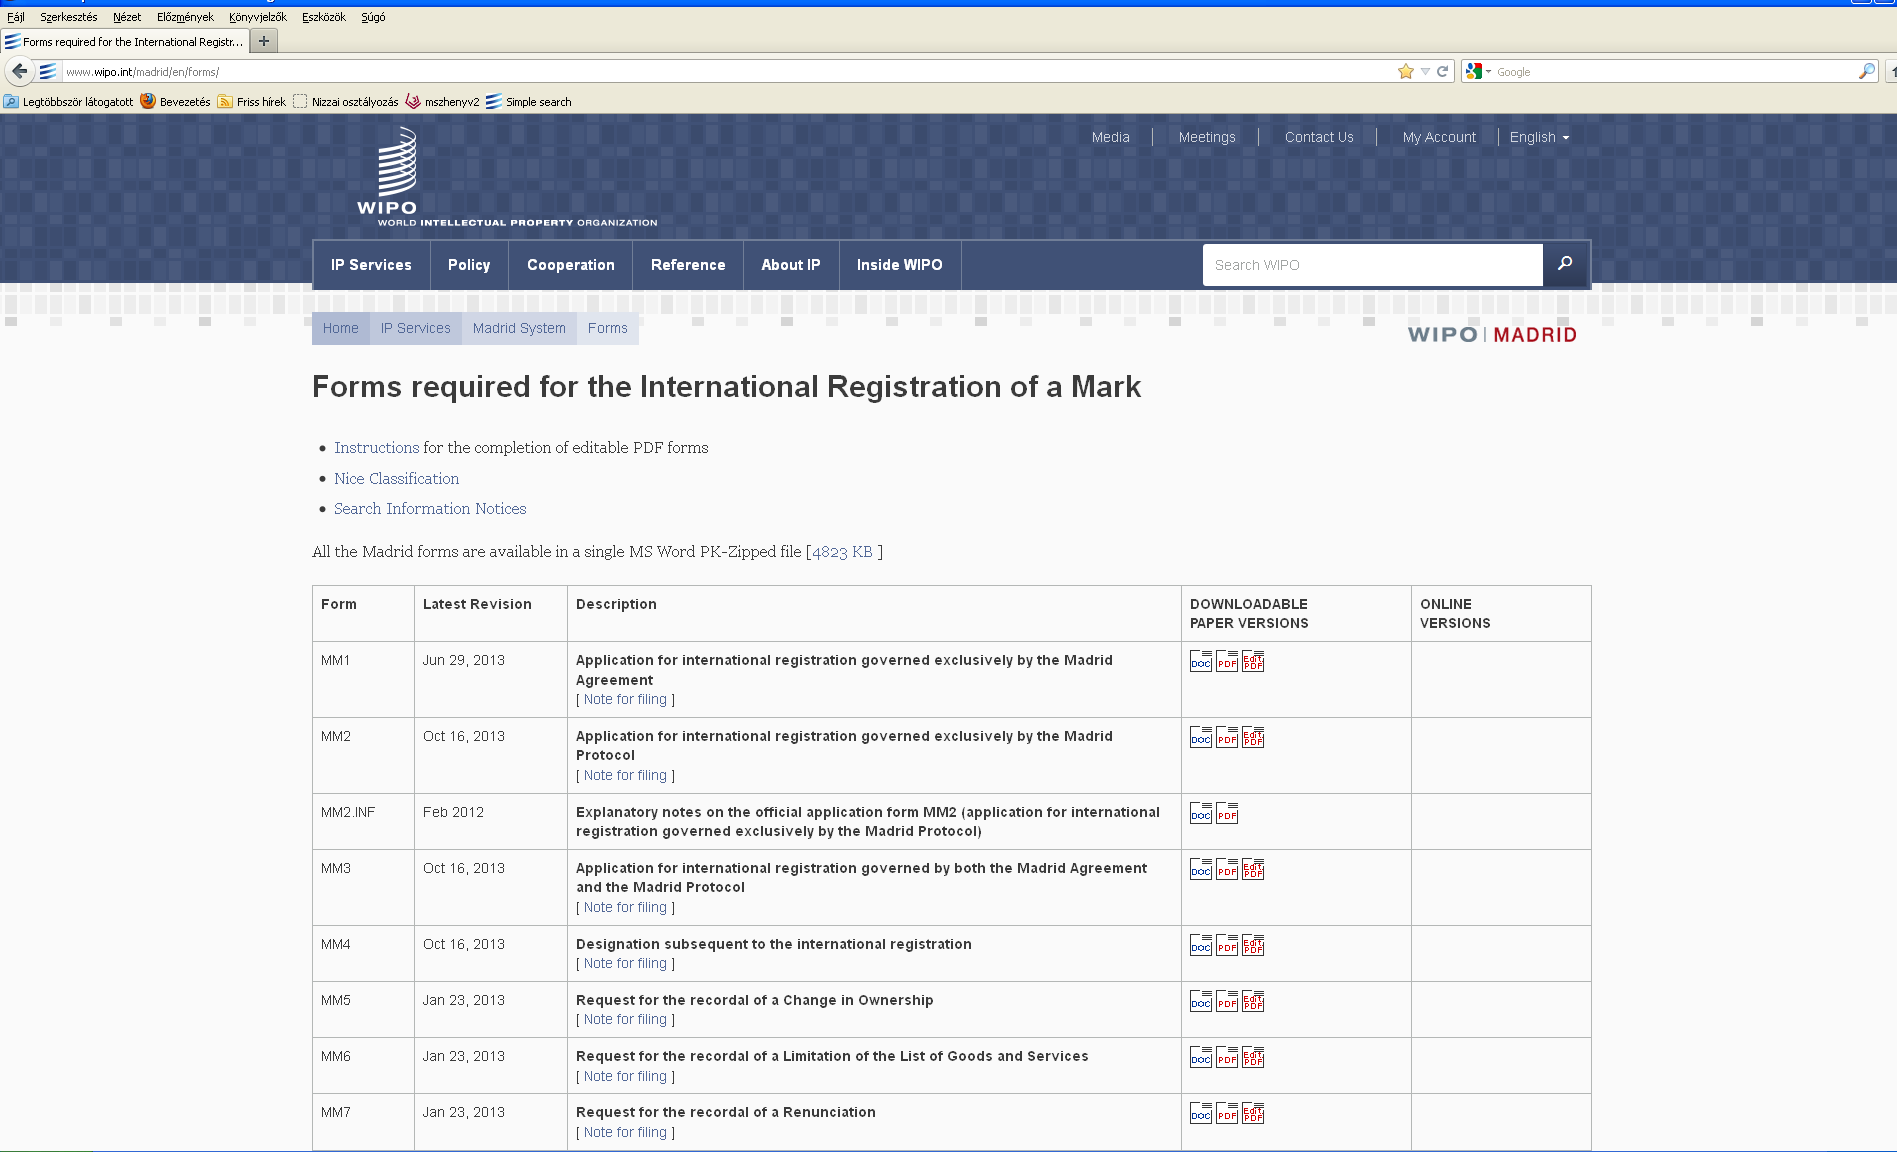Viewport: 1897px width, 1152px height.
Task: Download MM3 form as DOC
Action: pos(1201,869)
